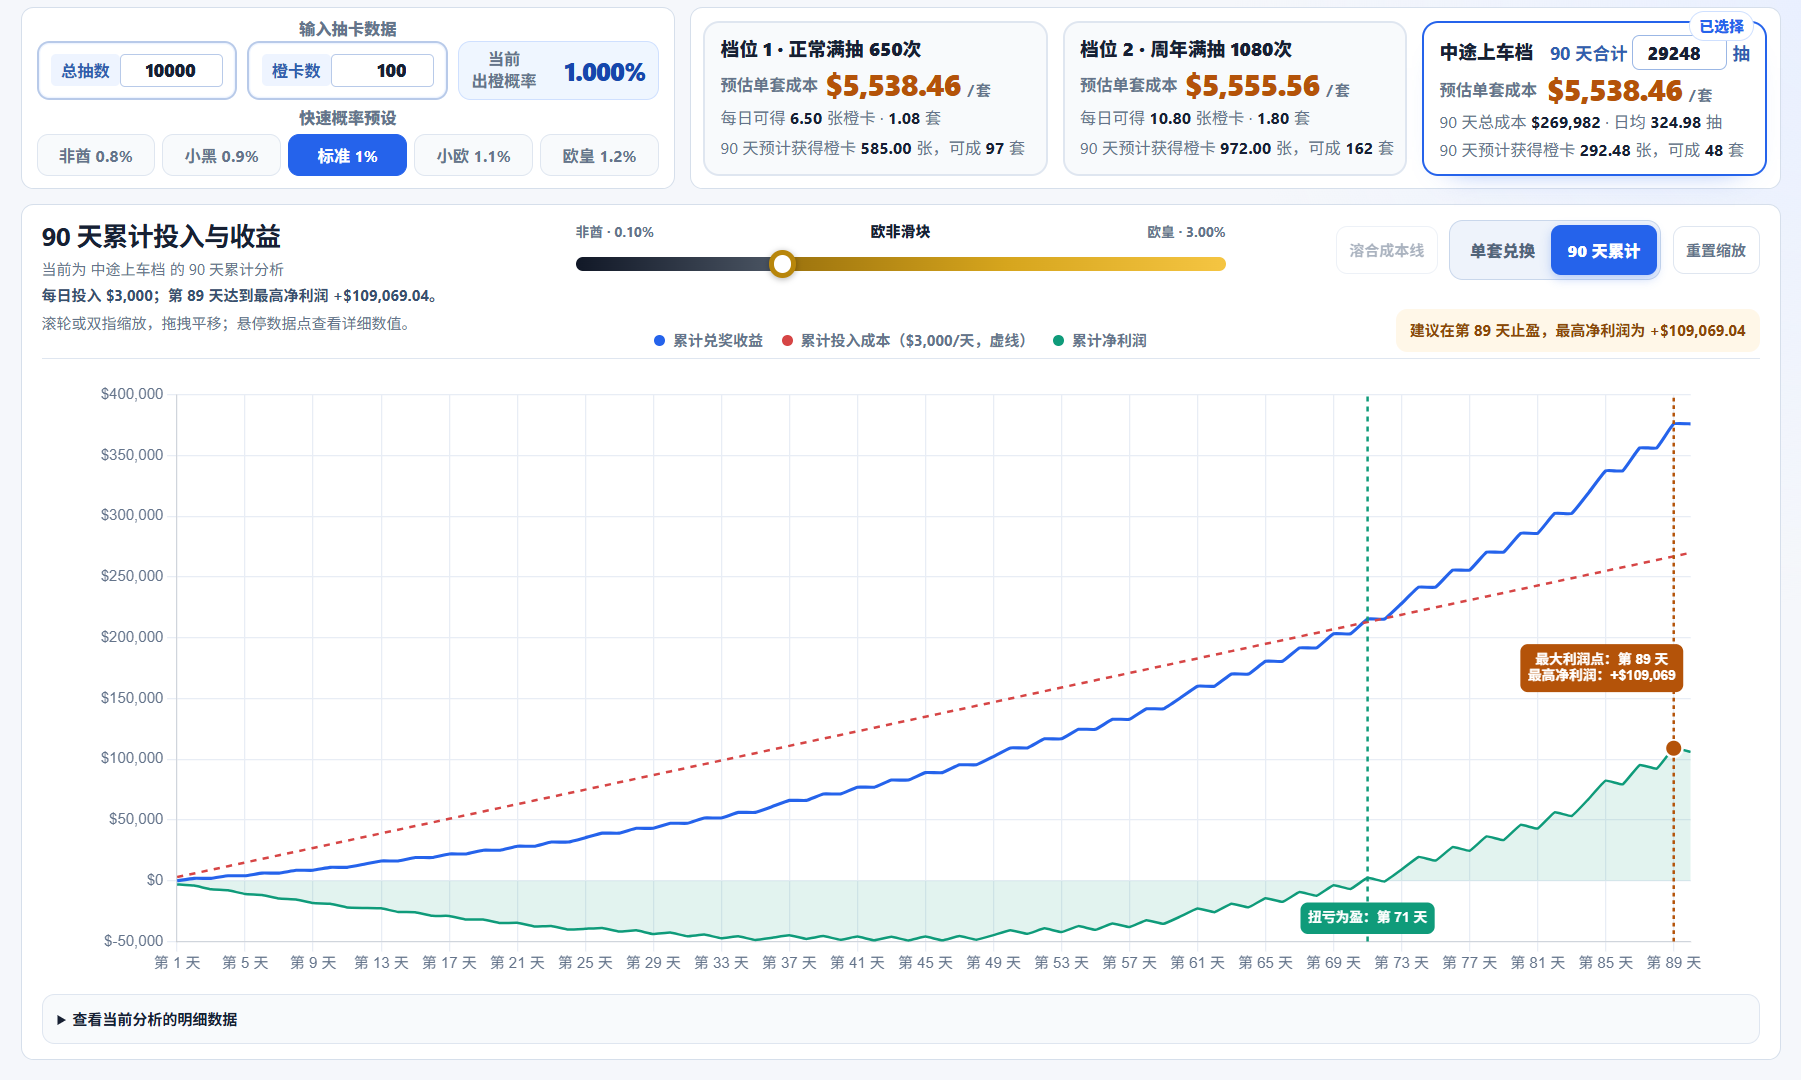Click the 总抽数 input field

coord(171,71)
